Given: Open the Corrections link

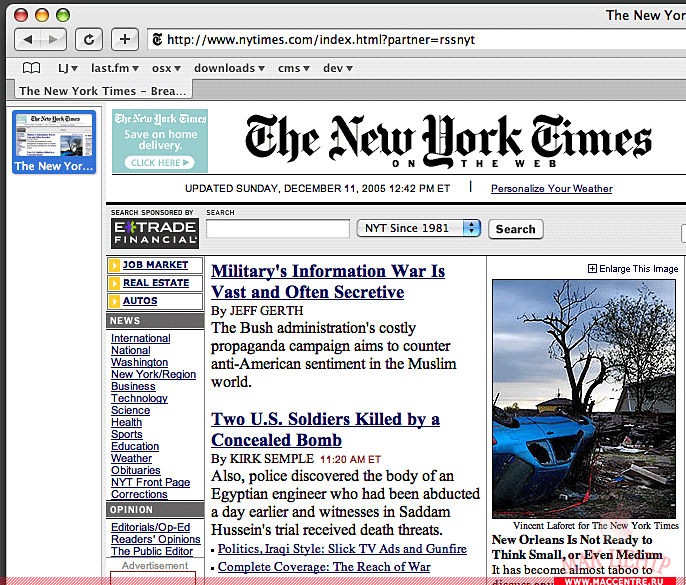Looking at the screenshot, I should [x=139, y=494].
